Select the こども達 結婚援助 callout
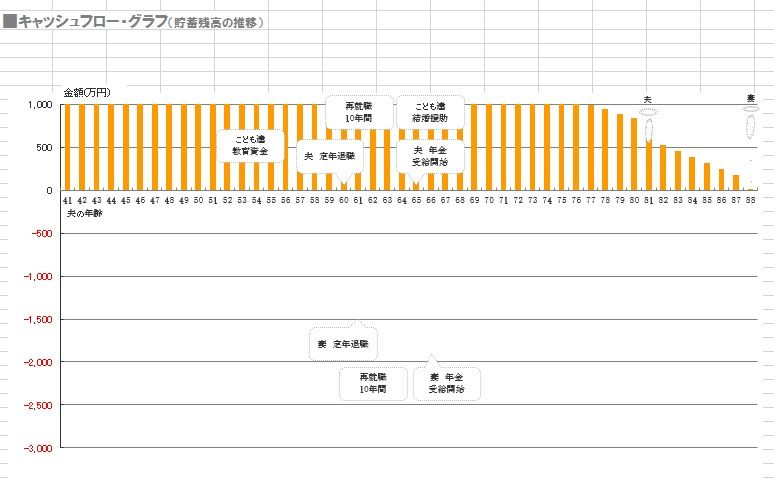Image resolution: width=774 pixels, height=483 pixels. click(430, 112)
